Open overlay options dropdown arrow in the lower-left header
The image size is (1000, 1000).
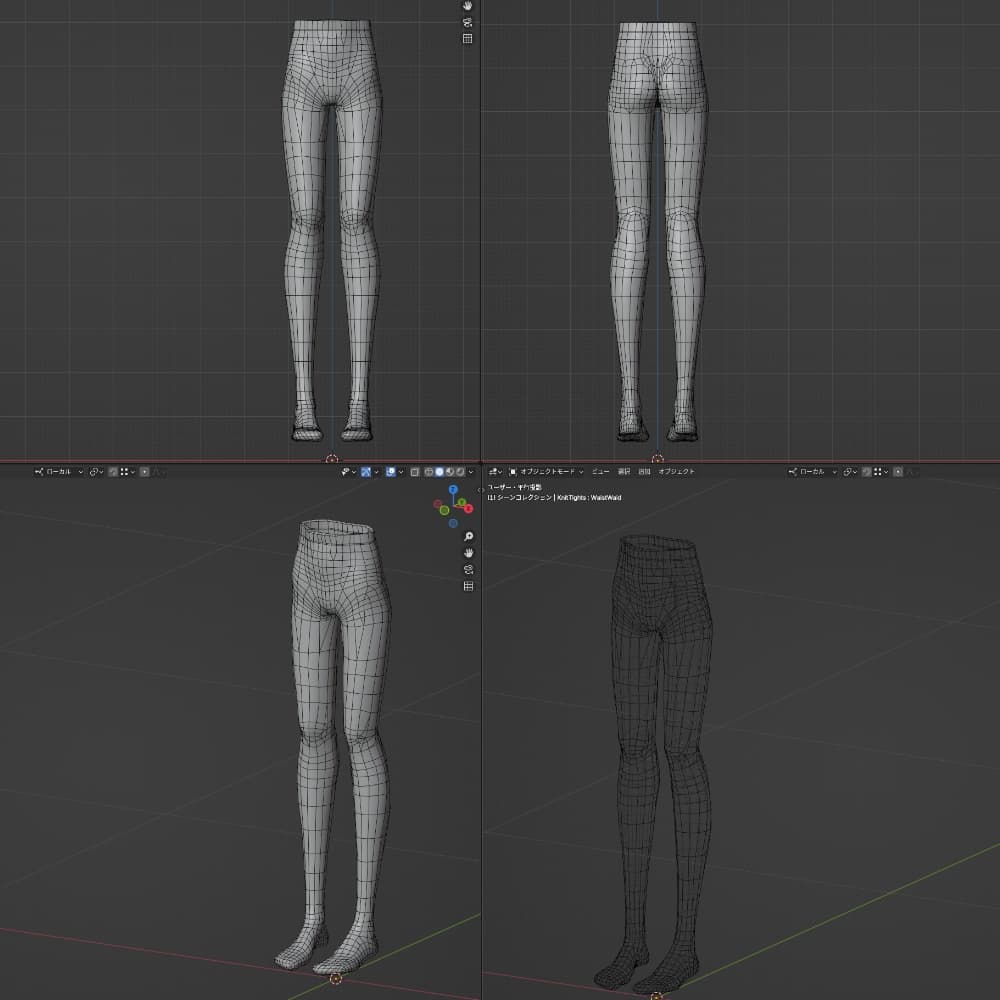[x=401, y=472]
